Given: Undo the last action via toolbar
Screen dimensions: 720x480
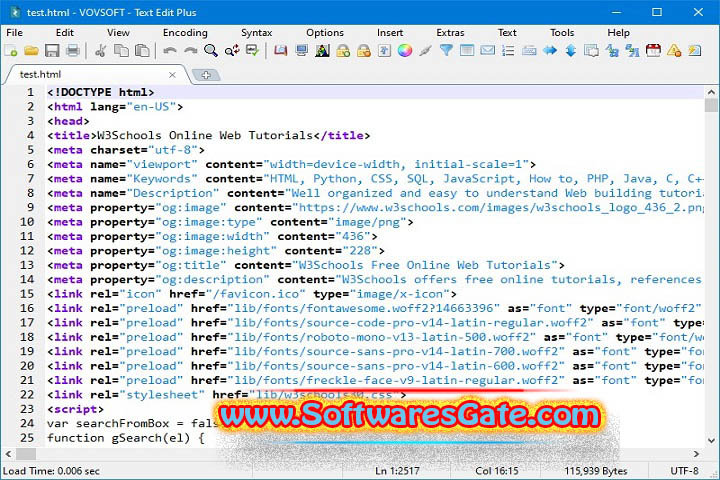Looking at the screenshot, I should tap(170, 51).
